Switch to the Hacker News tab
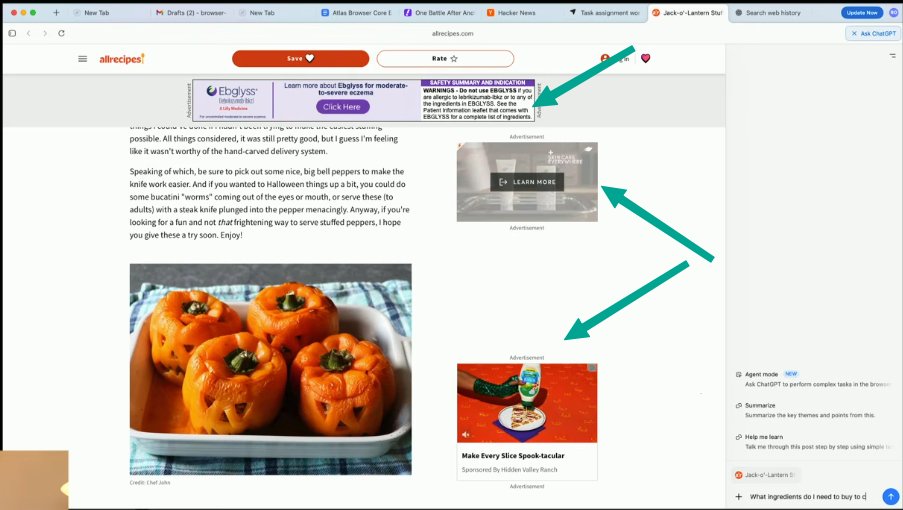 [x=511, y=13]
